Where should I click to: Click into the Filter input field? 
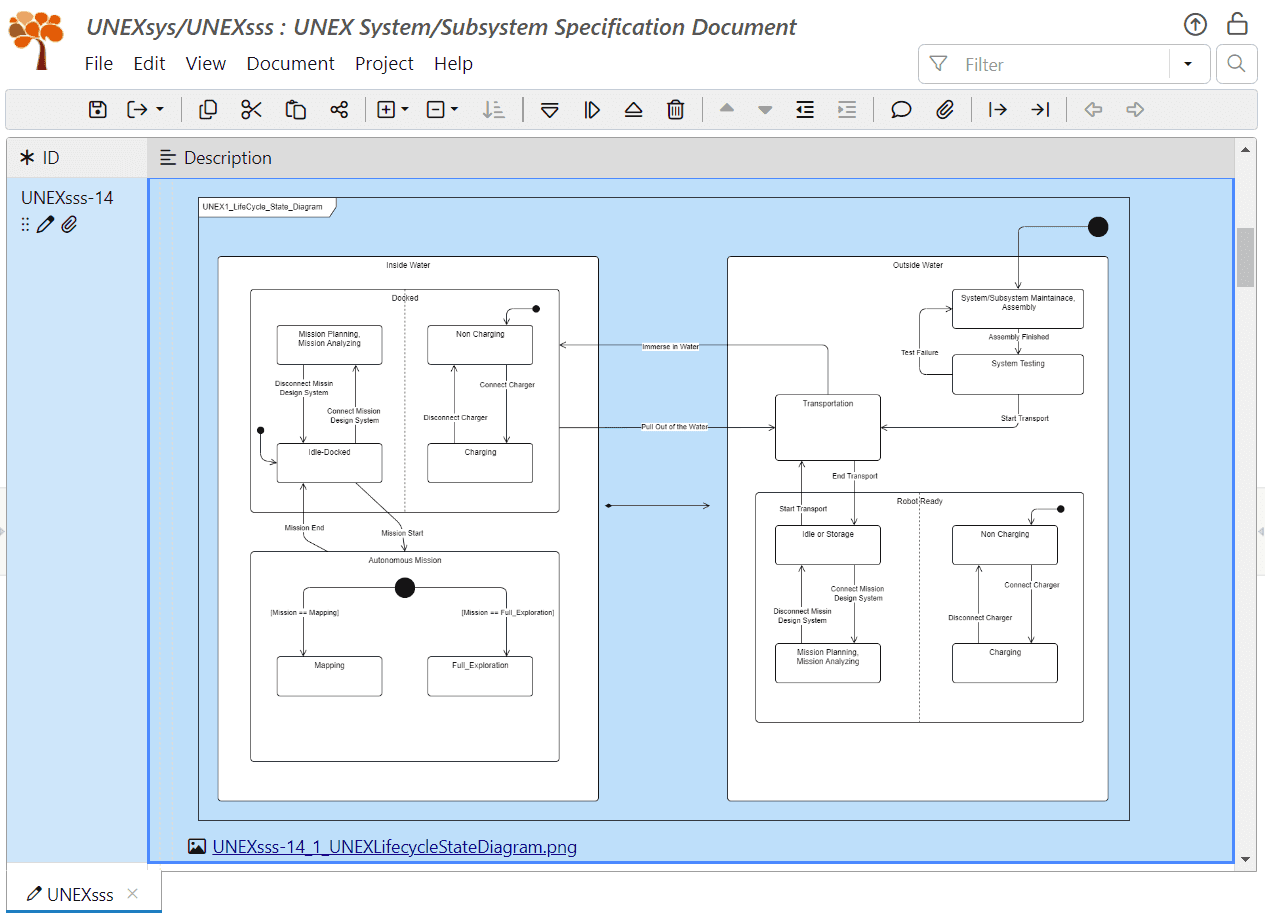click(x=1044, y=64)
